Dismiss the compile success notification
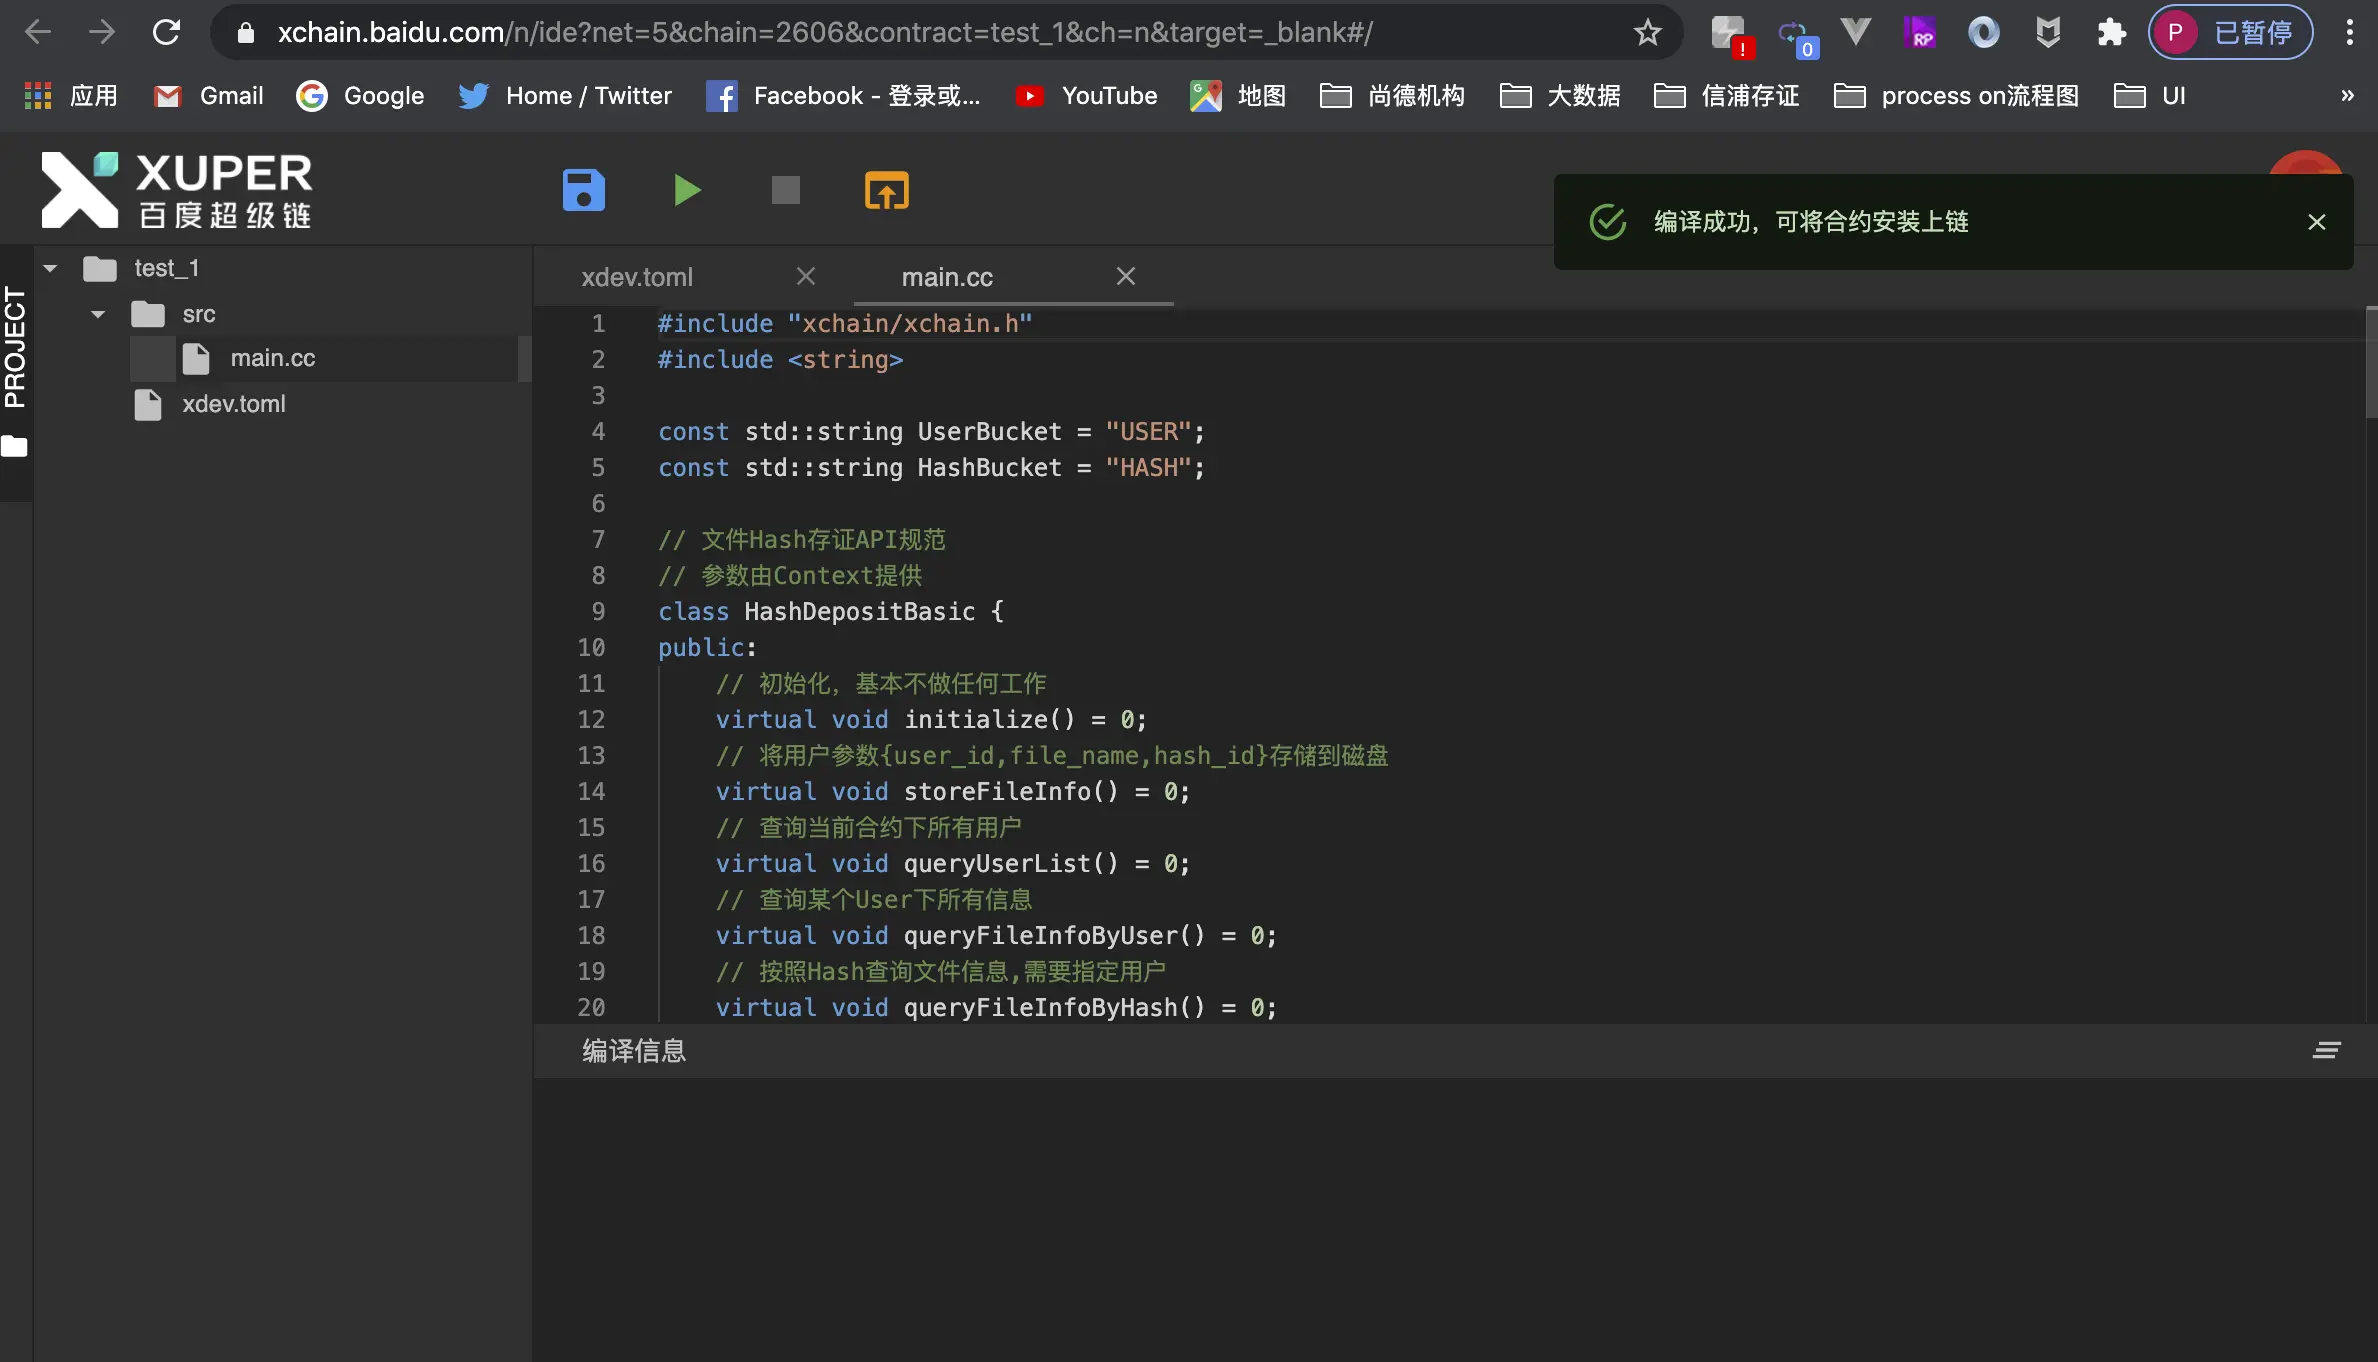Screen dimensions: 2378x1362 click(2316, 222)
